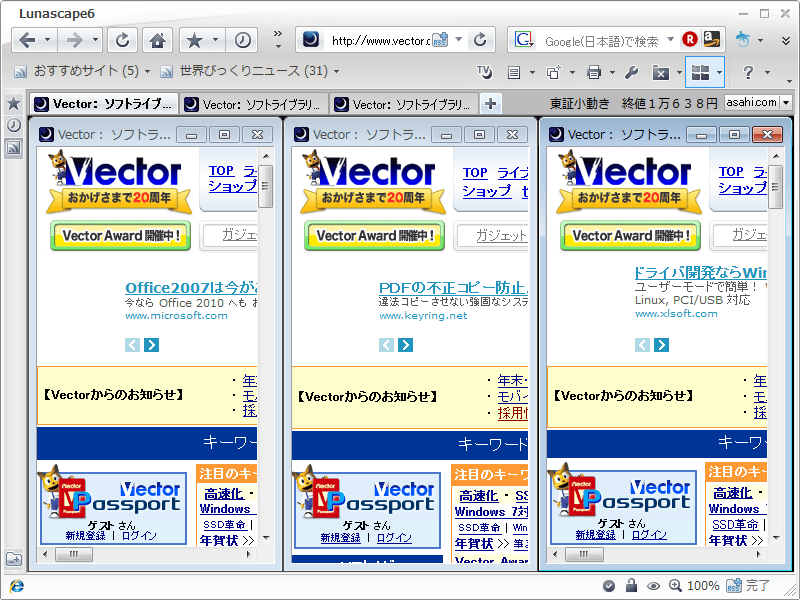Expand the Back button history dropdown arrow
Viewport: 800px width, 600px height.
coord(47,40)
